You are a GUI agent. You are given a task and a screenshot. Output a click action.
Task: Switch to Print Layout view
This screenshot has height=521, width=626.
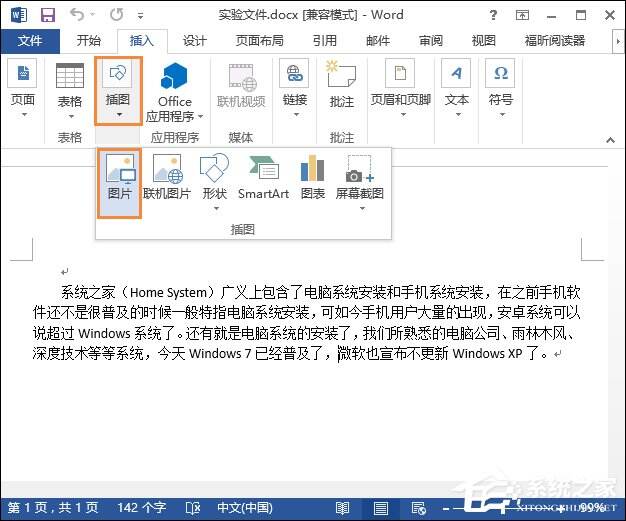pyautogui.click(x=380, y=508)
